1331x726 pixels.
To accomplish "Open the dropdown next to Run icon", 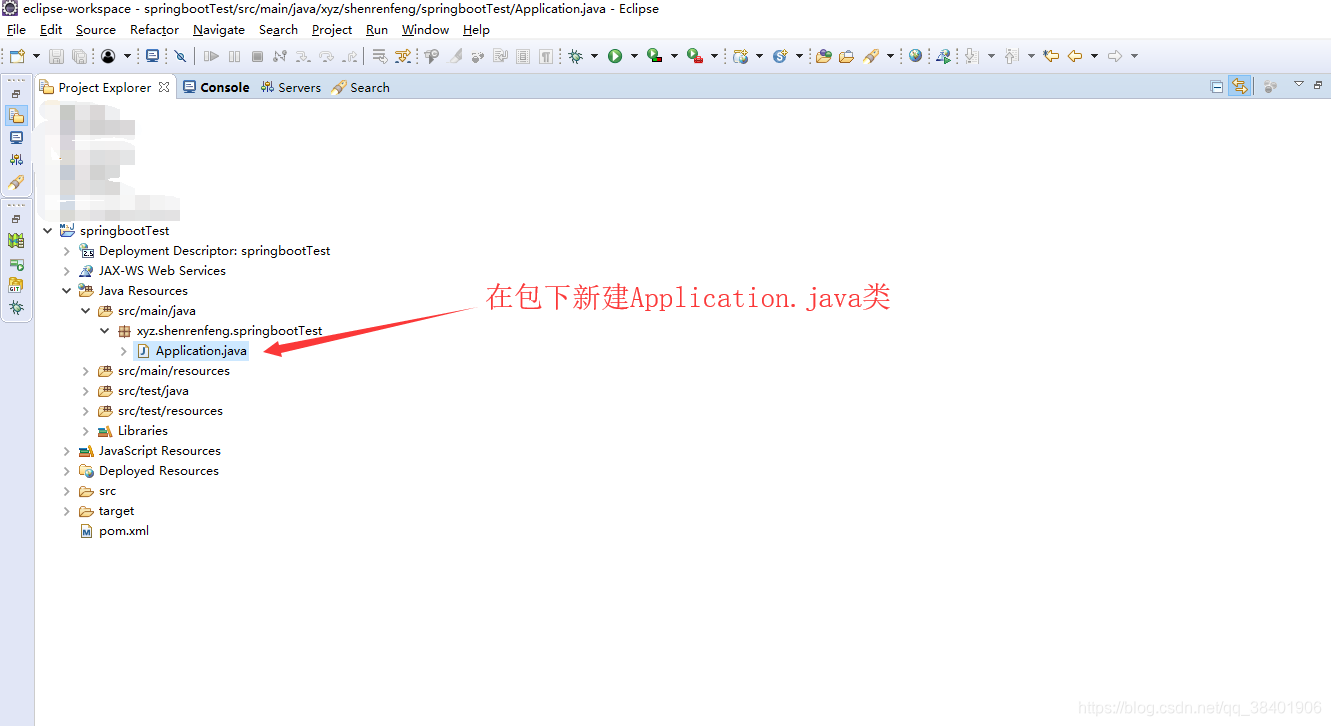I will coord(634,56).
